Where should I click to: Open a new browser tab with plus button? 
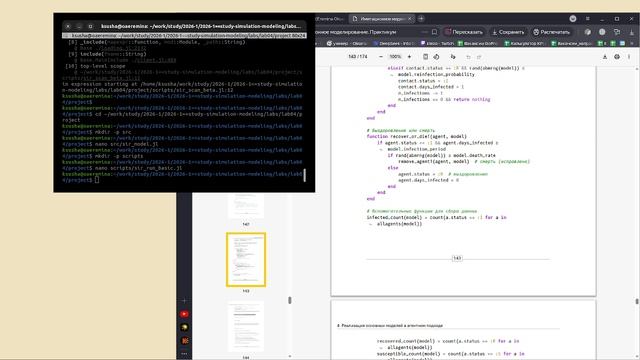click(421, 19)
